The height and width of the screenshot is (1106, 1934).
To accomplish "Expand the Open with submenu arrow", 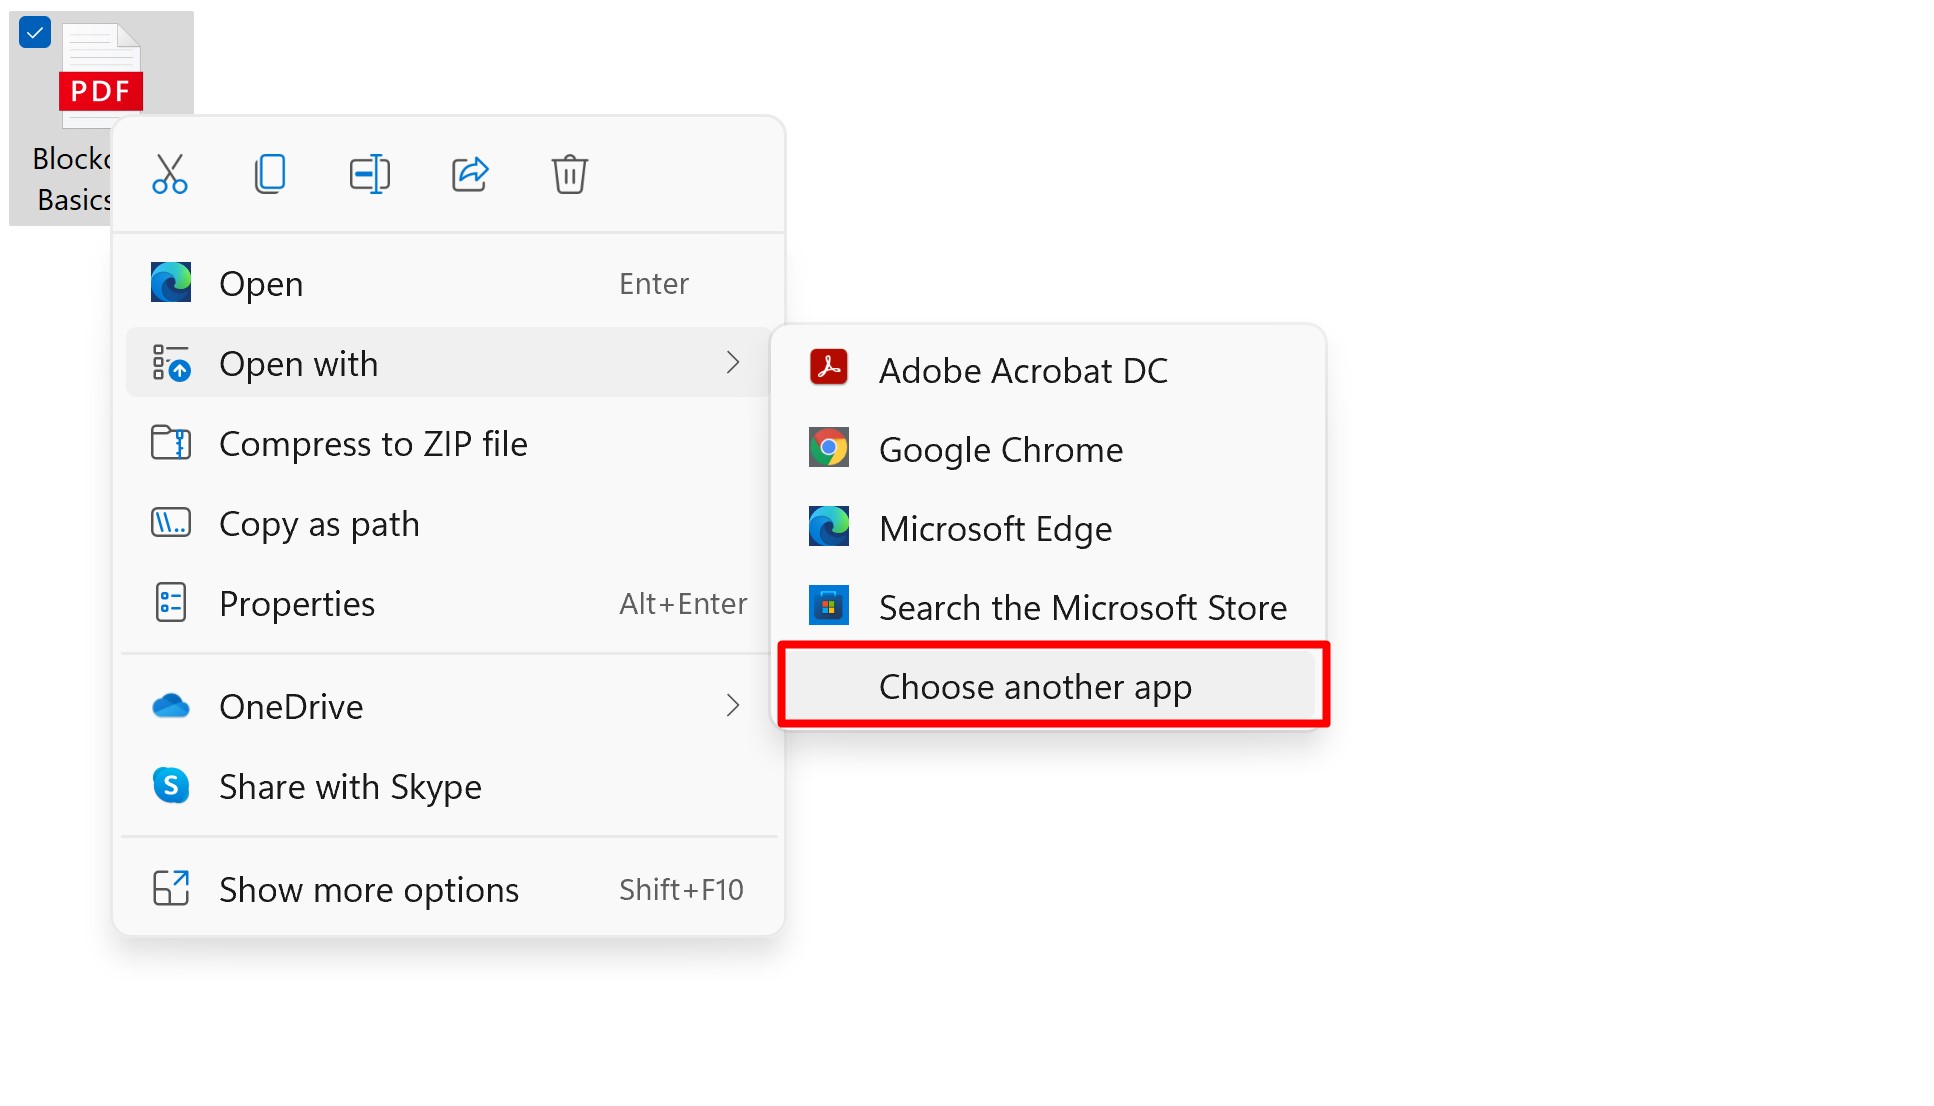I will [732, 363].
